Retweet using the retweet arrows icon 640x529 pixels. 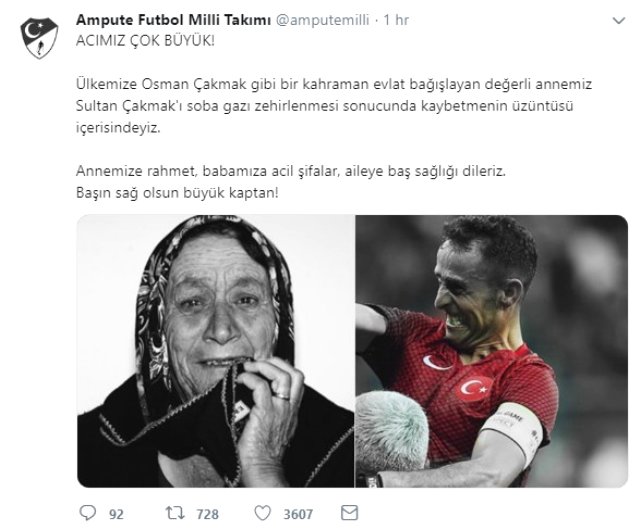pos(175,513)
